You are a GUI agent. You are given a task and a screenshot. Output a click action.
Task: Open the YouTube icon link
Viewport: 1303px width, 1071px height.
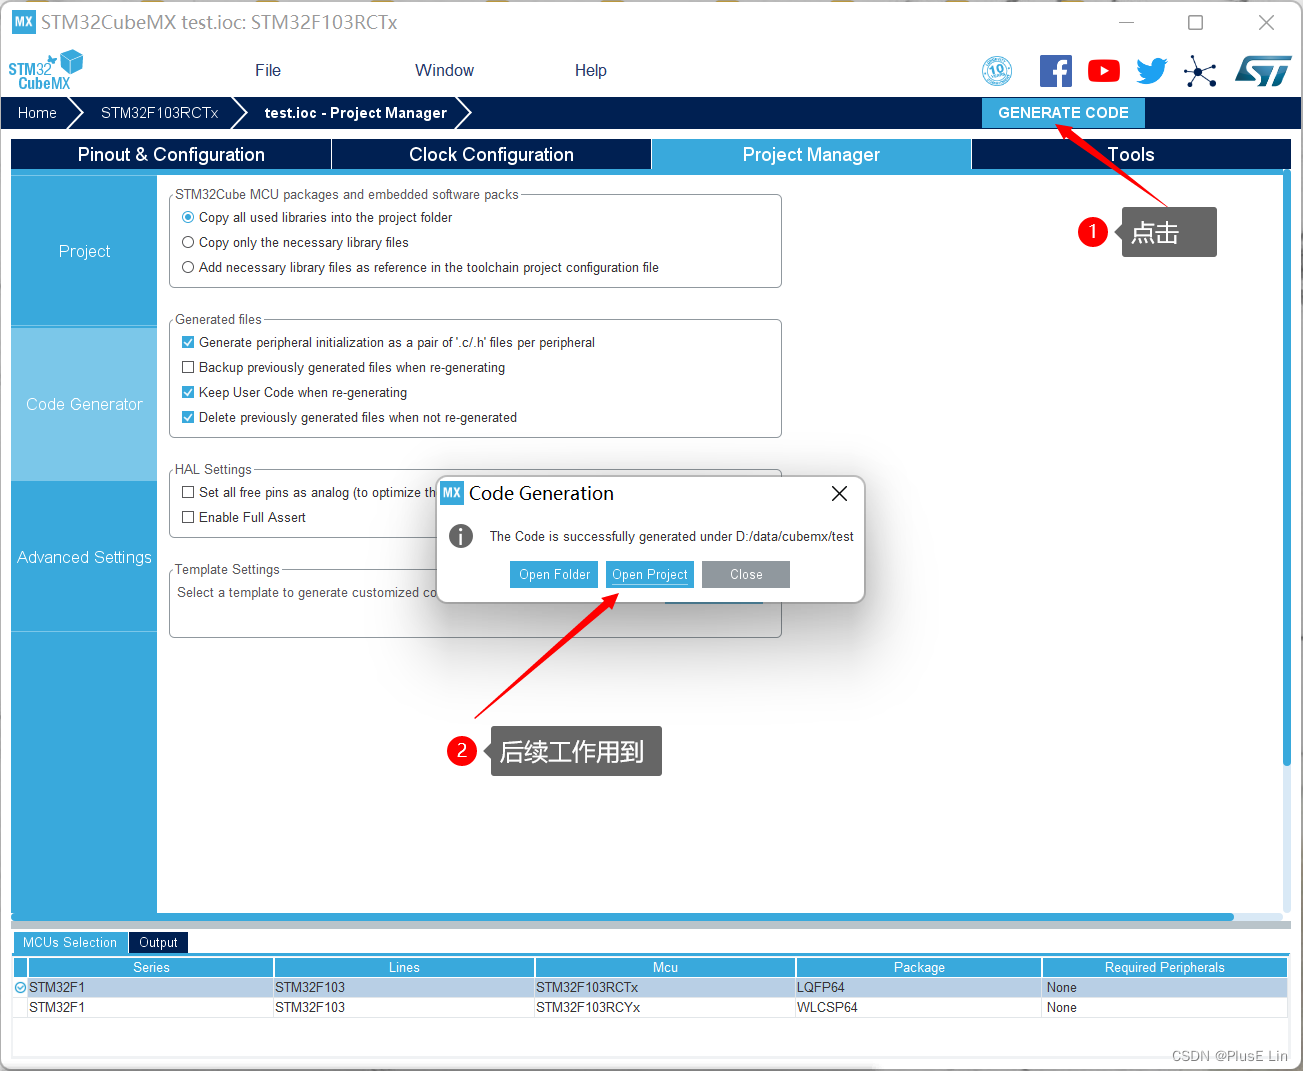pyautogui.click(x=1104, y=71)
